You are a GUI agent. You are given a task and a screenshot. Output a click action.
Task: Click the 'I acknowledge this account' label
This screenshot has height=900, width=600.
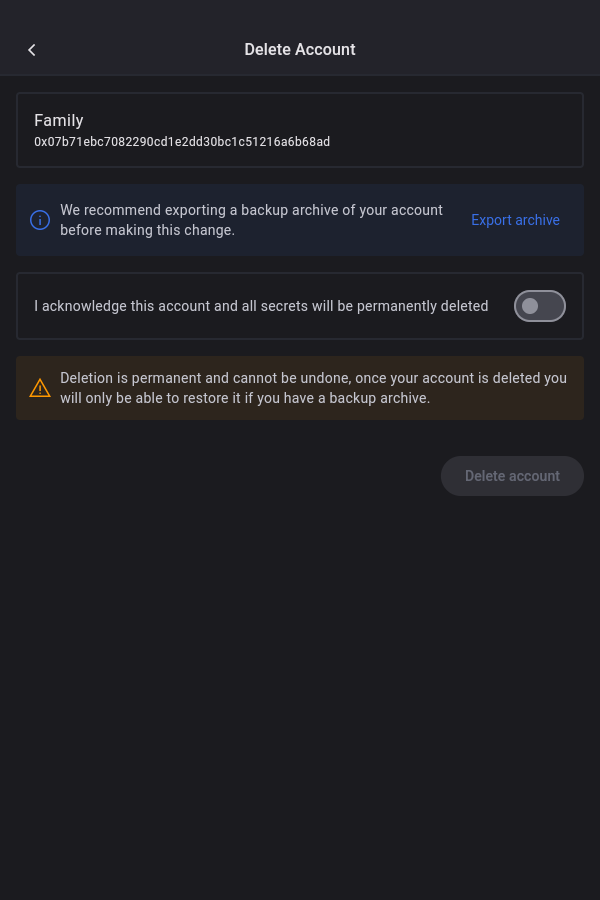(261, 306)
